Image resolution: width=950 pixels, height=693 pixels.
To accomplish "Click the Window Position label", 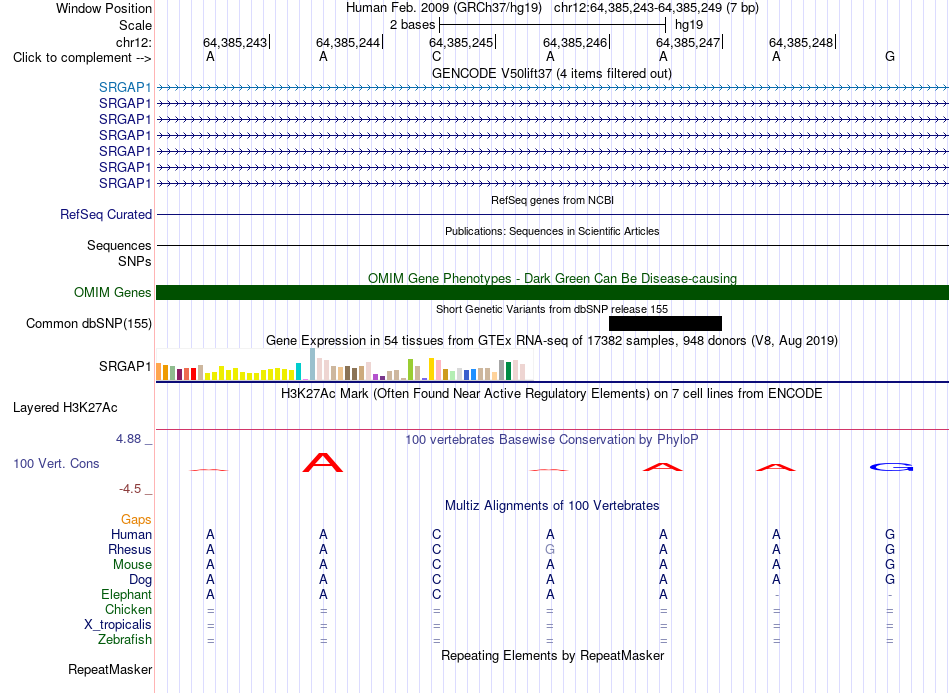I will [104, 8].
